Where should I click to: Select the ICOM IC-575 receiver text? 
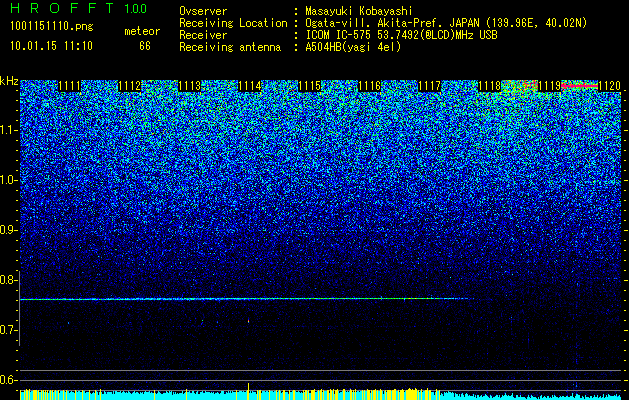401,35
